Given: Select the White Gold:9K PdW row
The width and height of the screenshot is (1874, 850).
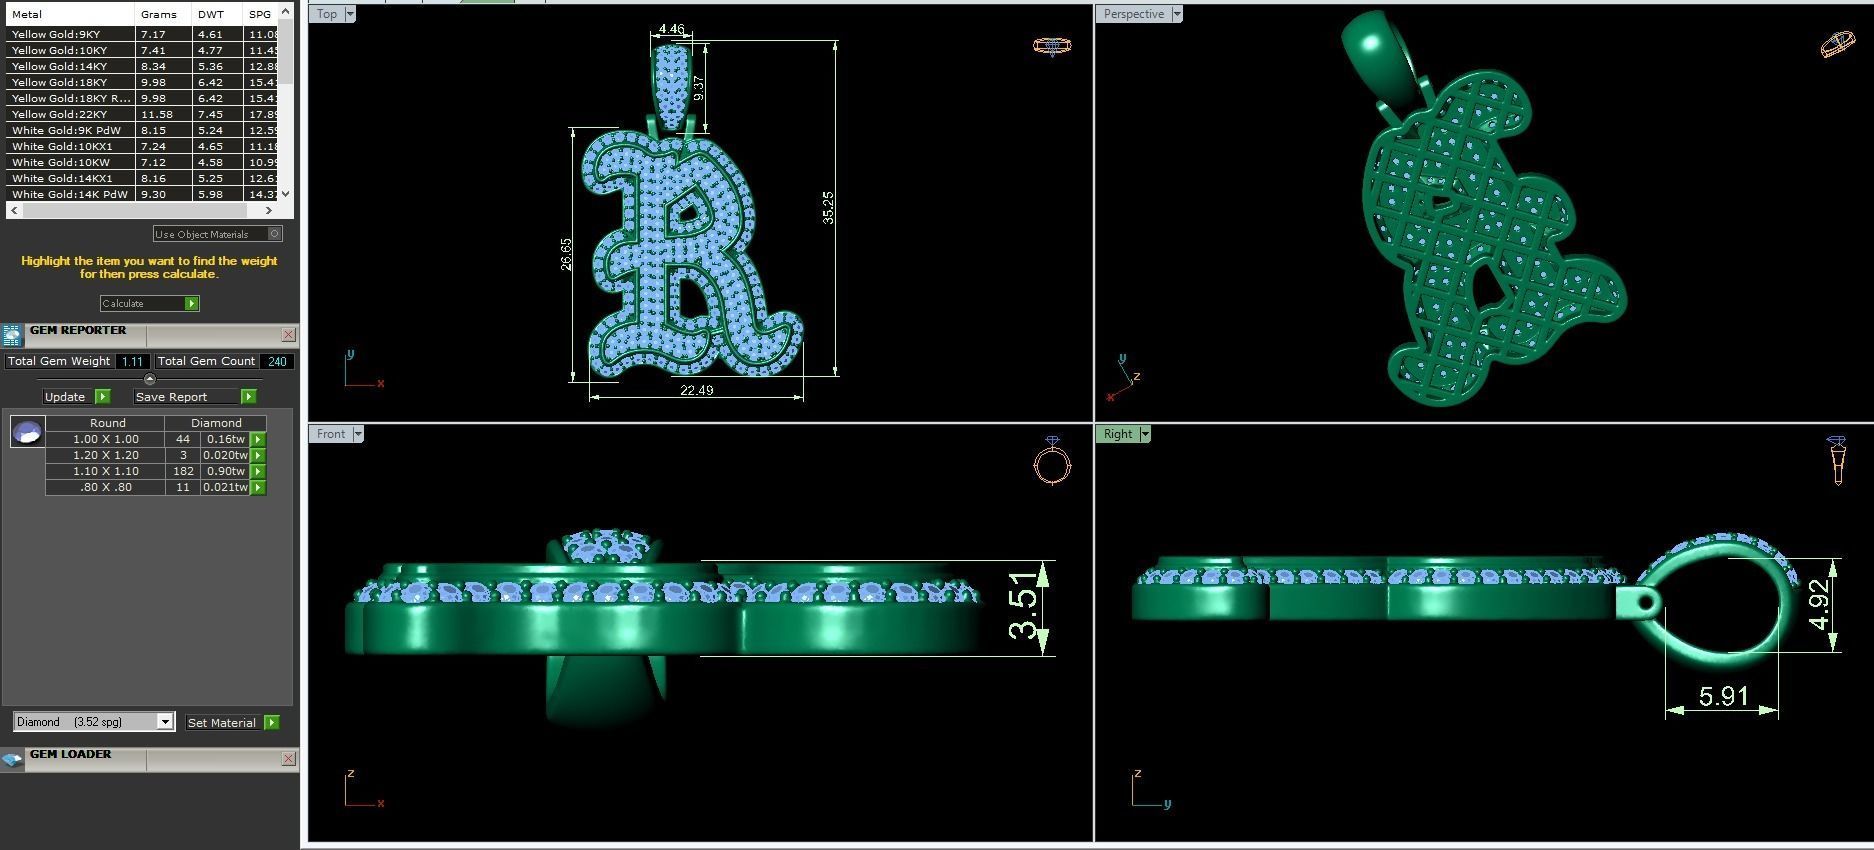Looking at the screenshot, I should [x=142, y=130].
